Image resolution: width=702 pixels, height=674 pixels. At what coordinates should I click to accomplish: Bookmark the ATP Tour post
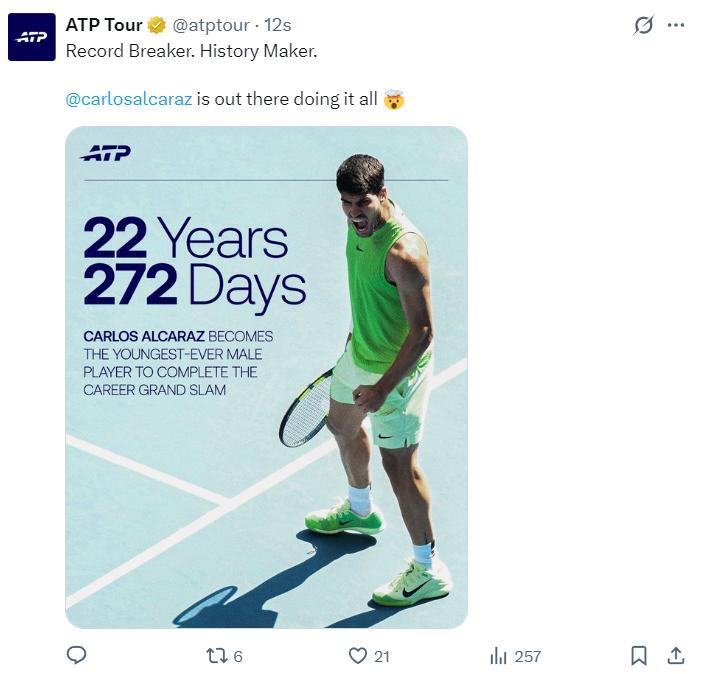pos(639,655)
